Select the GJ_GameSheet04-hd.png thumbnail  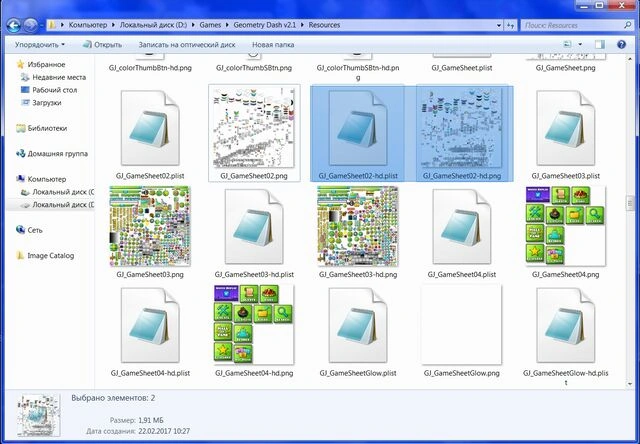pos(254,324)
